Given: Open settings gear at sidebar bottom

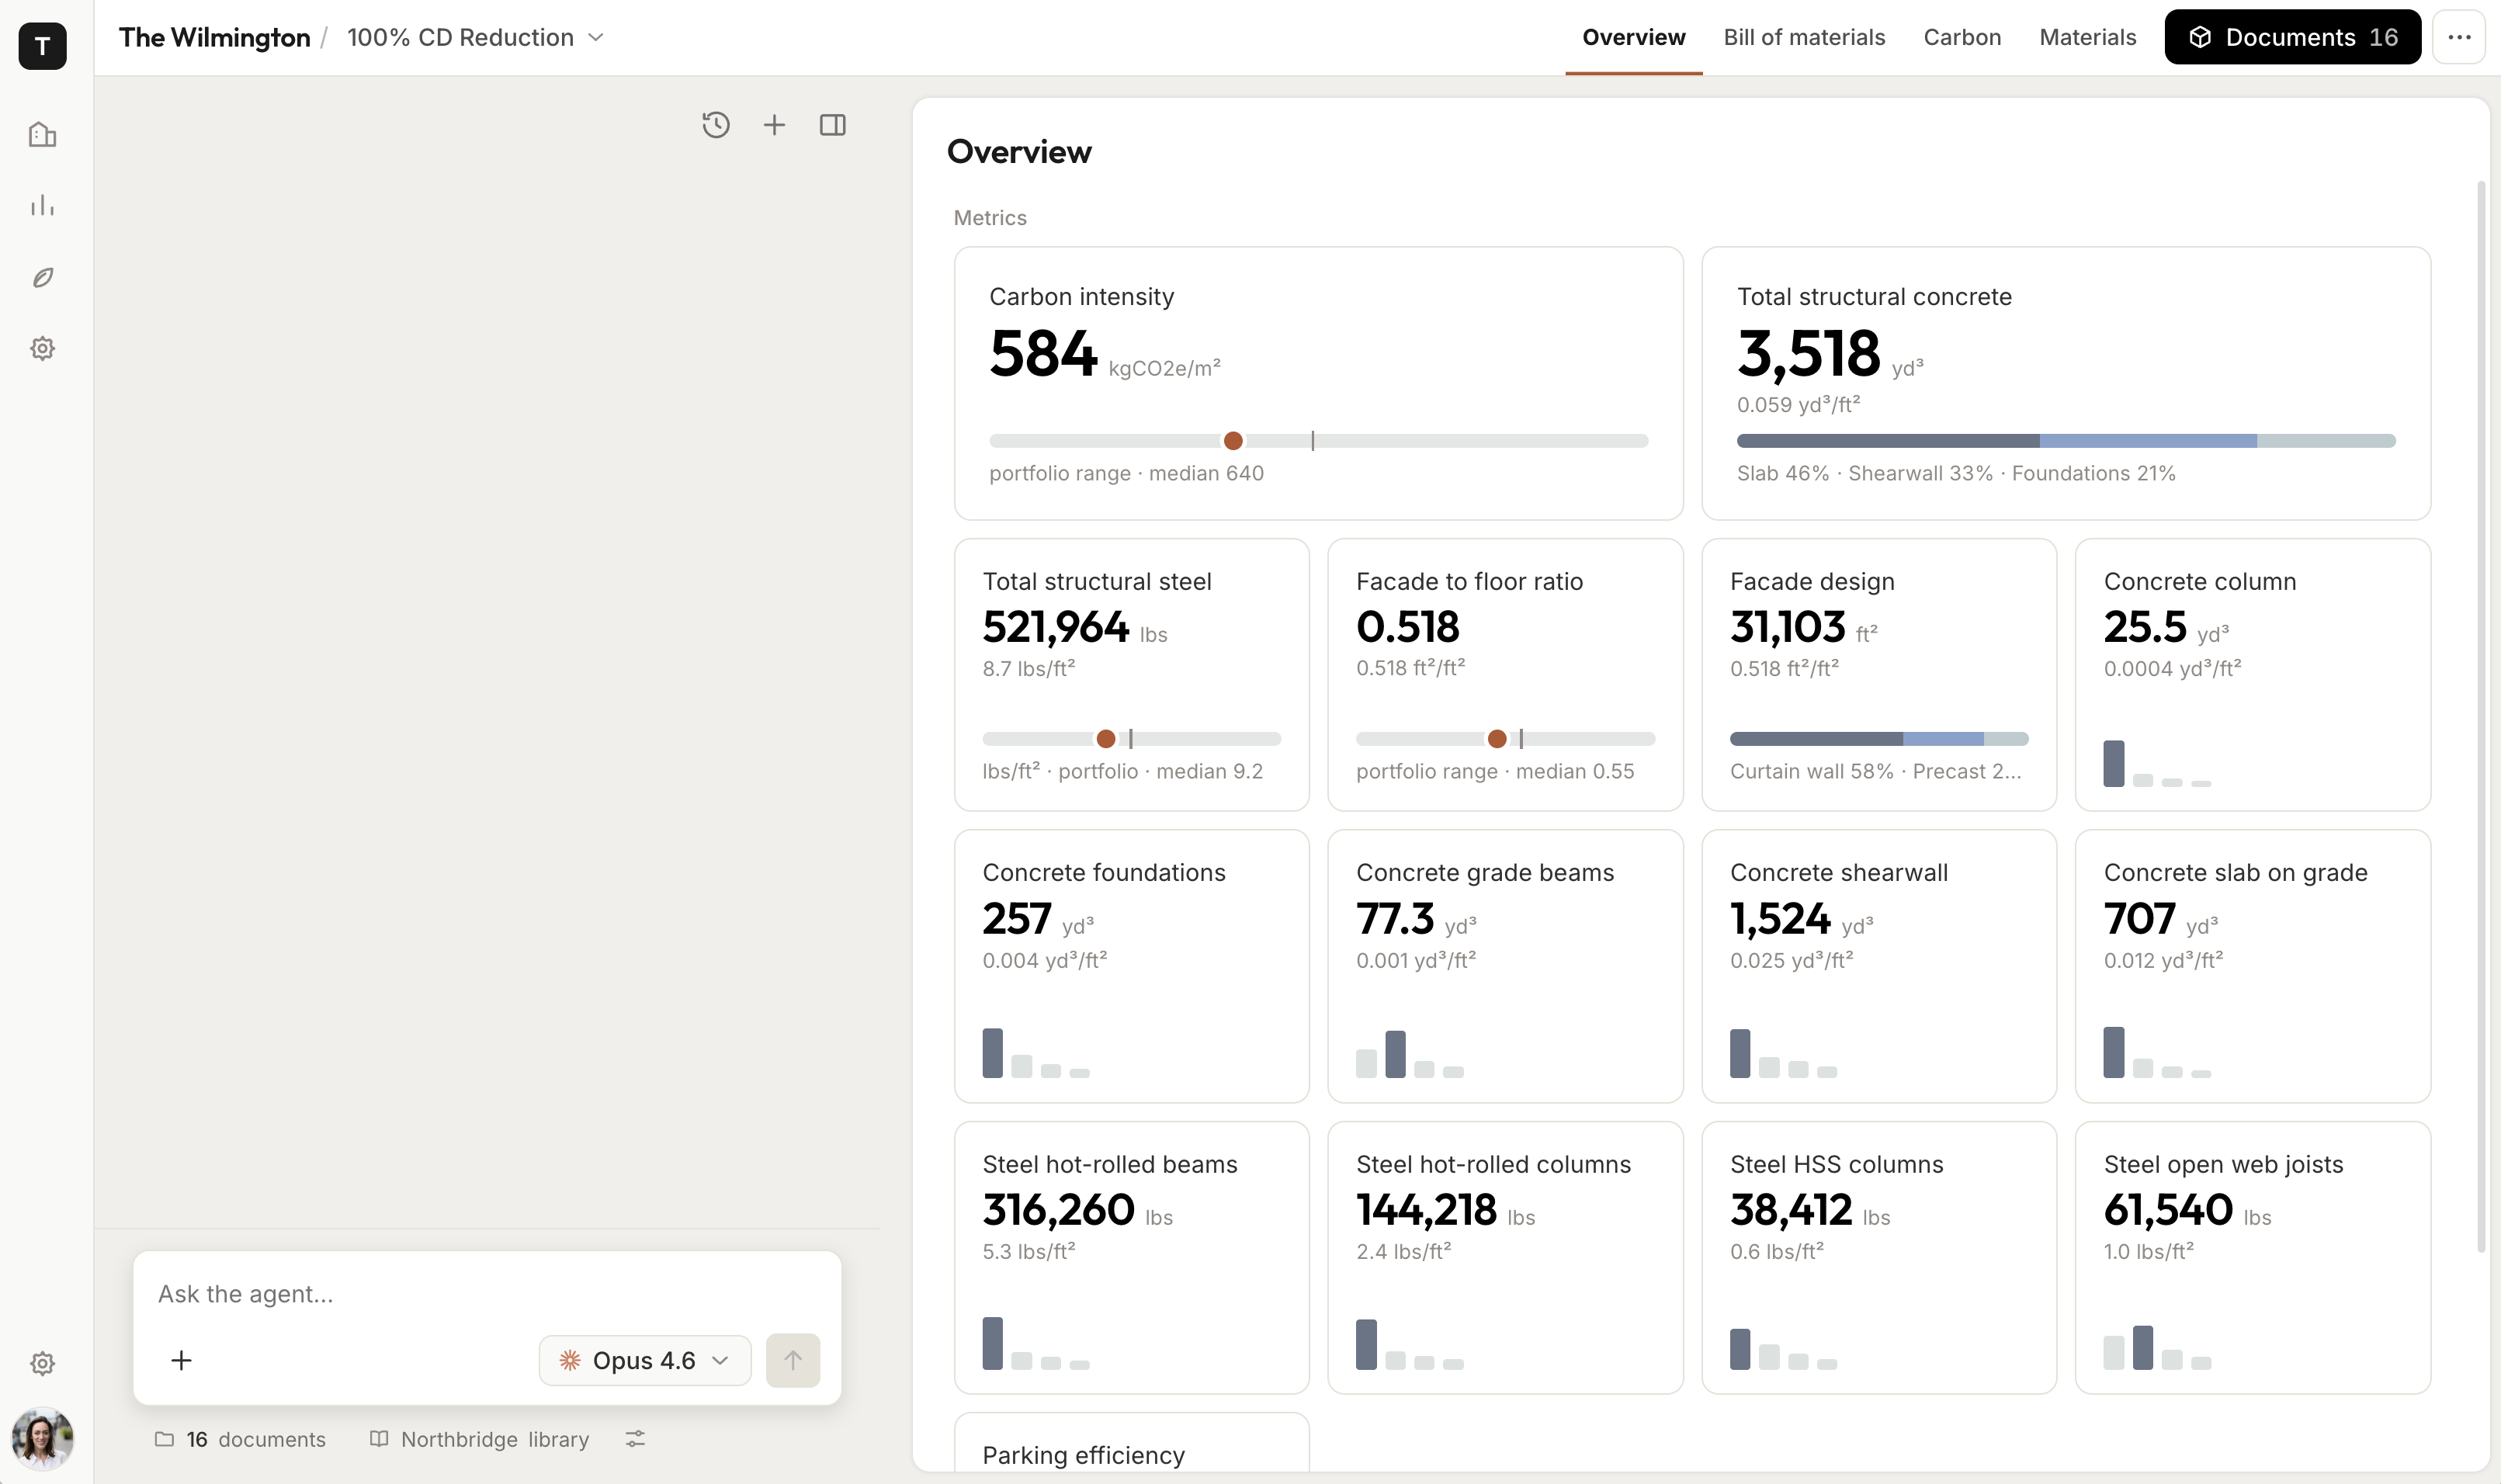Looking at the screenshot, I should click(42, 1363).
